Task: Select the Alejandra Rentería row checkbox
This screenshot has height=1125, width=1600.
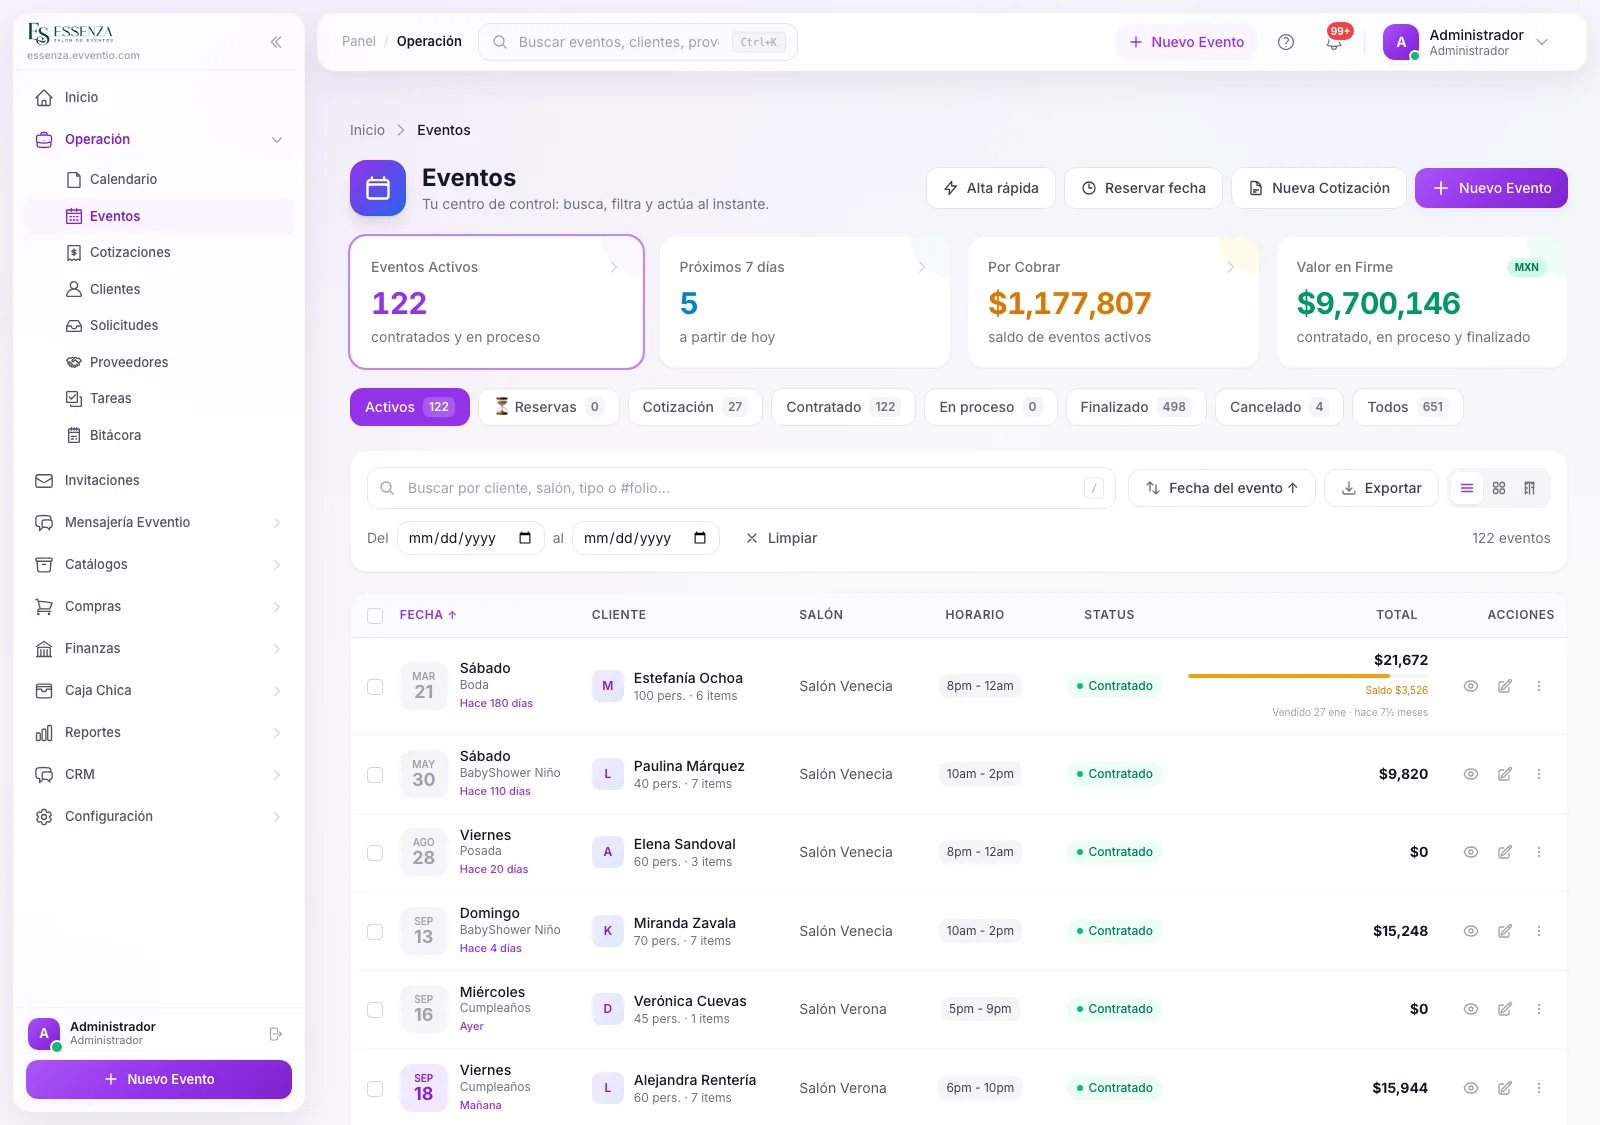Action: pos(375,1089)
